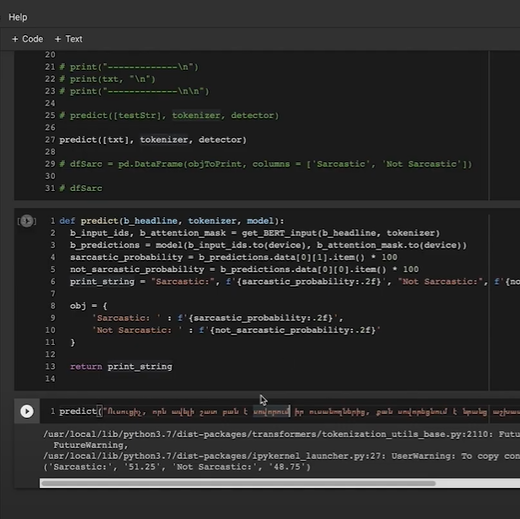The width and height of the screenshot is (520, 519).
Task: Click the 'return print_string' line
Action: point(121,366)
